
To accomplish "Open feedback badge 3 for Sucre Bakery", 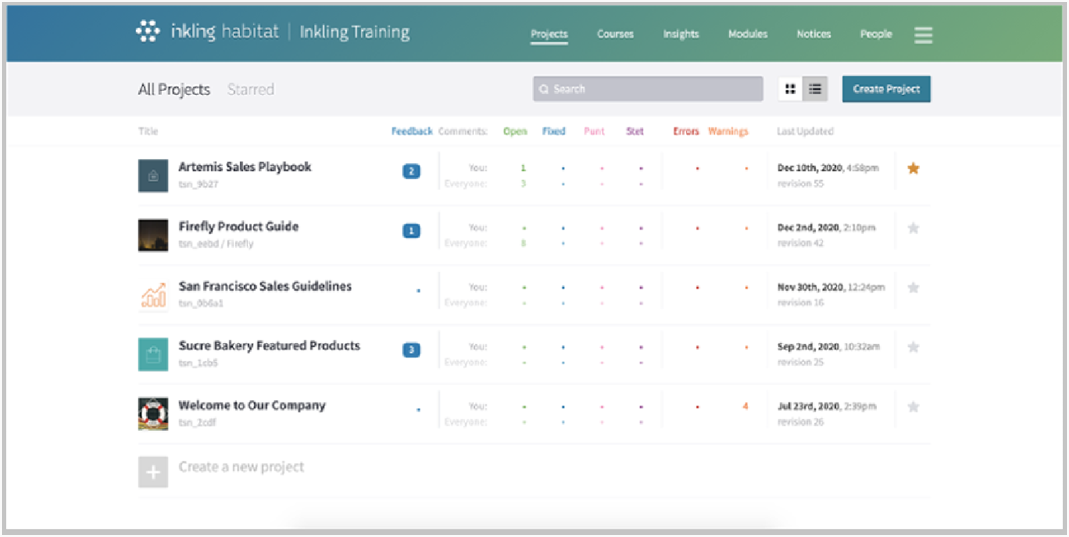I will tap(411, 350).
